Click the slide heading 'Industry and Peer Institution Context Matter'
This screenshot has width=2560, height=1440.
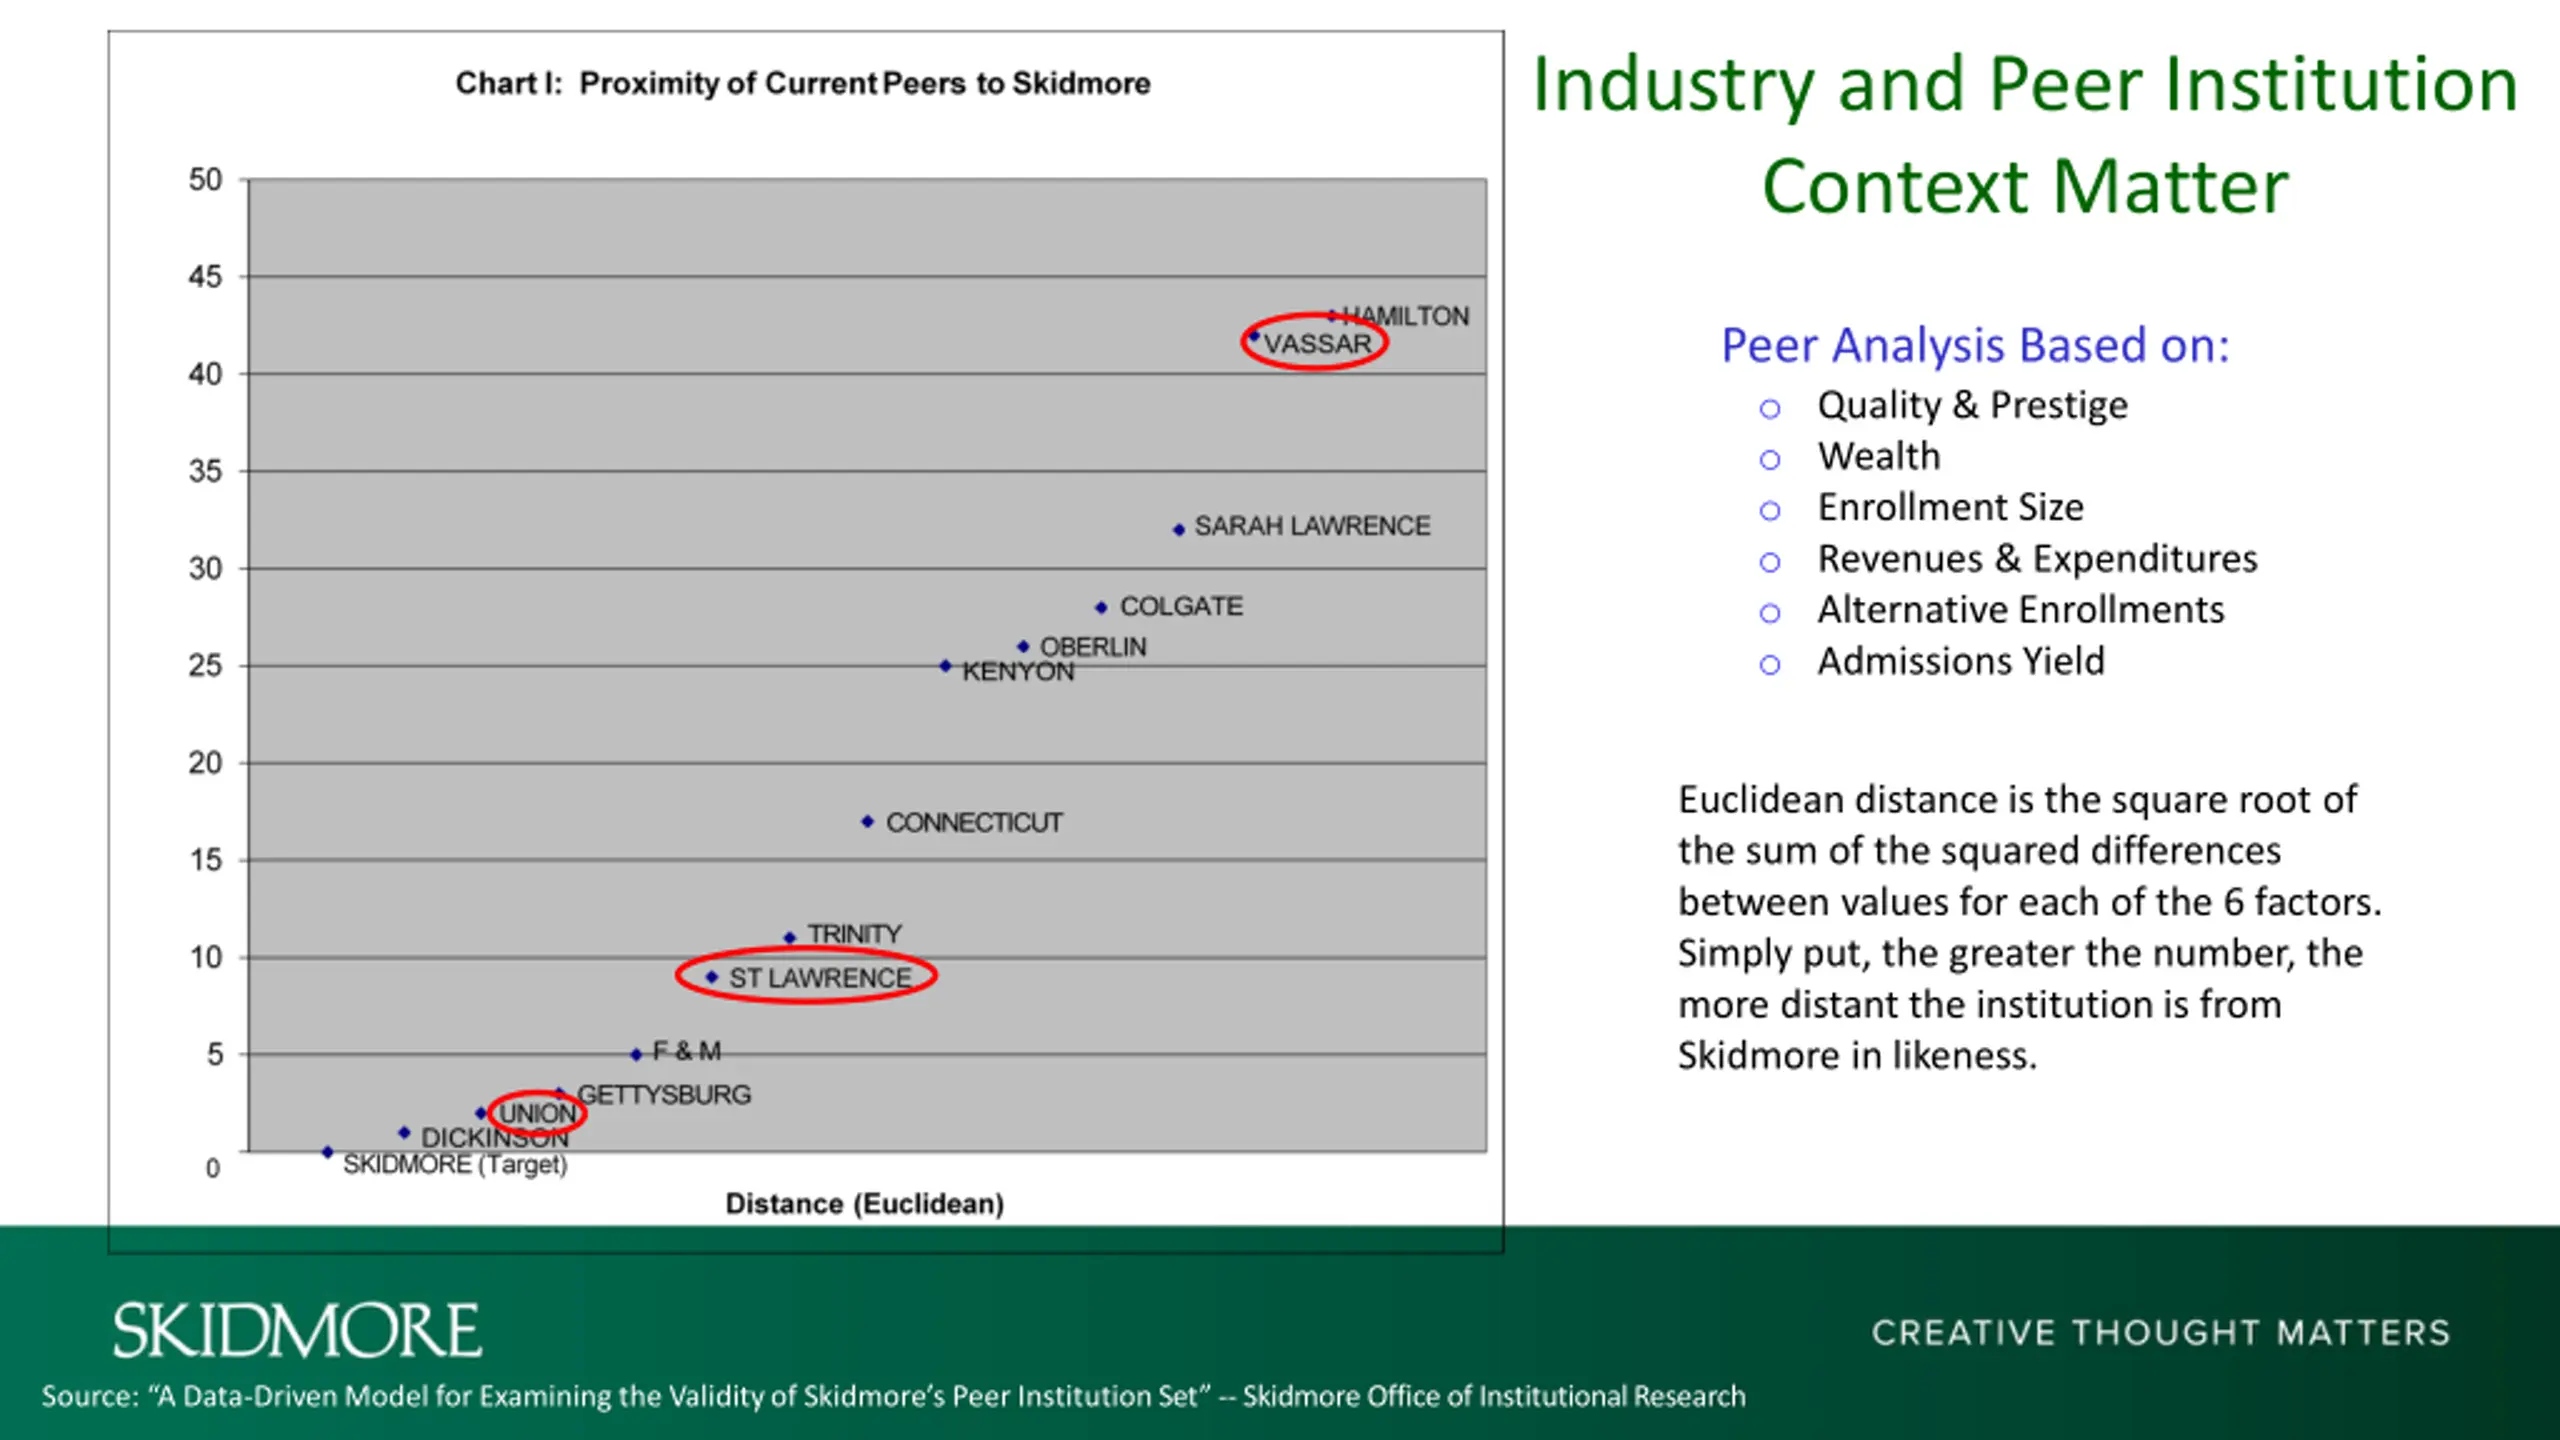pyautogui.click(x=2025, y=135)
